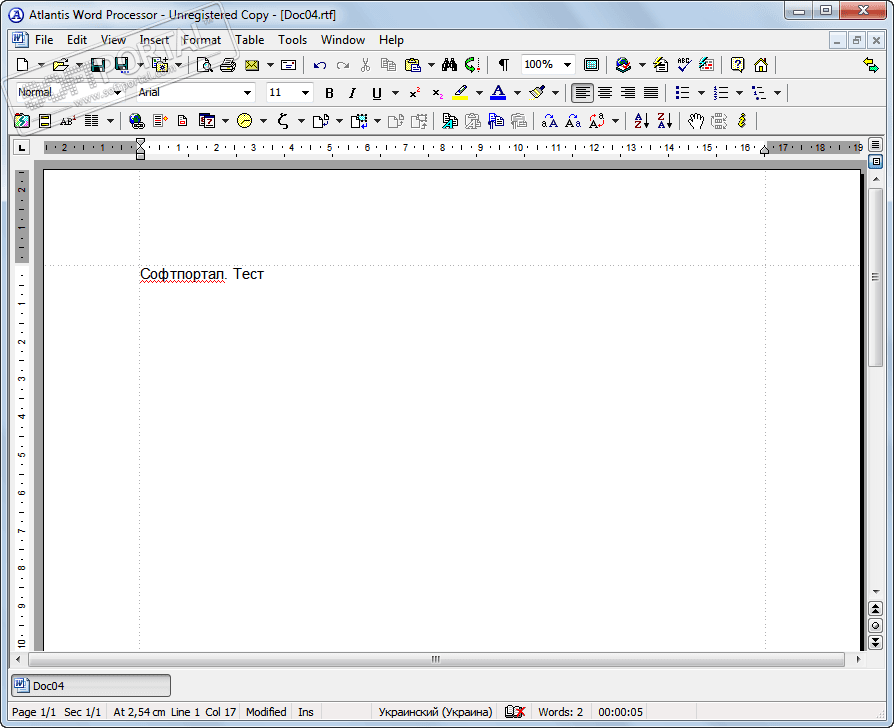Apply subscript formatting
The width and height of the screenshot is (894, 728).
437,93
